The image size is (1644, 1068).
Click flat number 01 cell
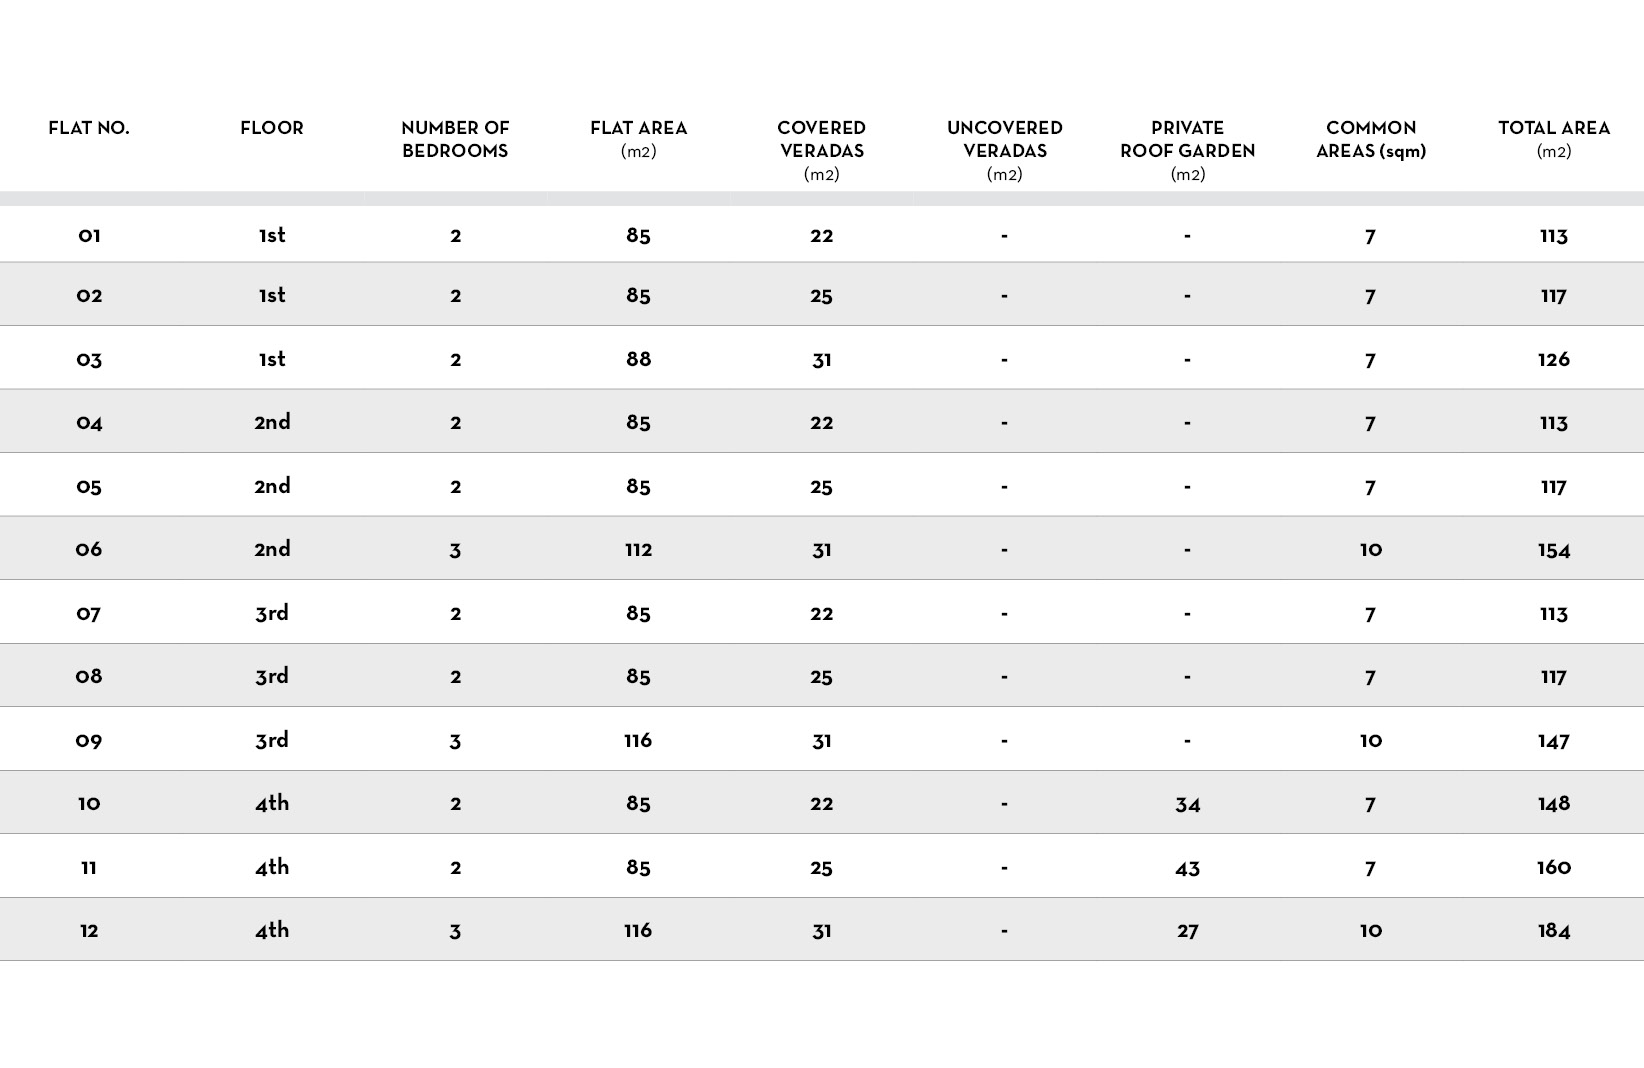89,236
